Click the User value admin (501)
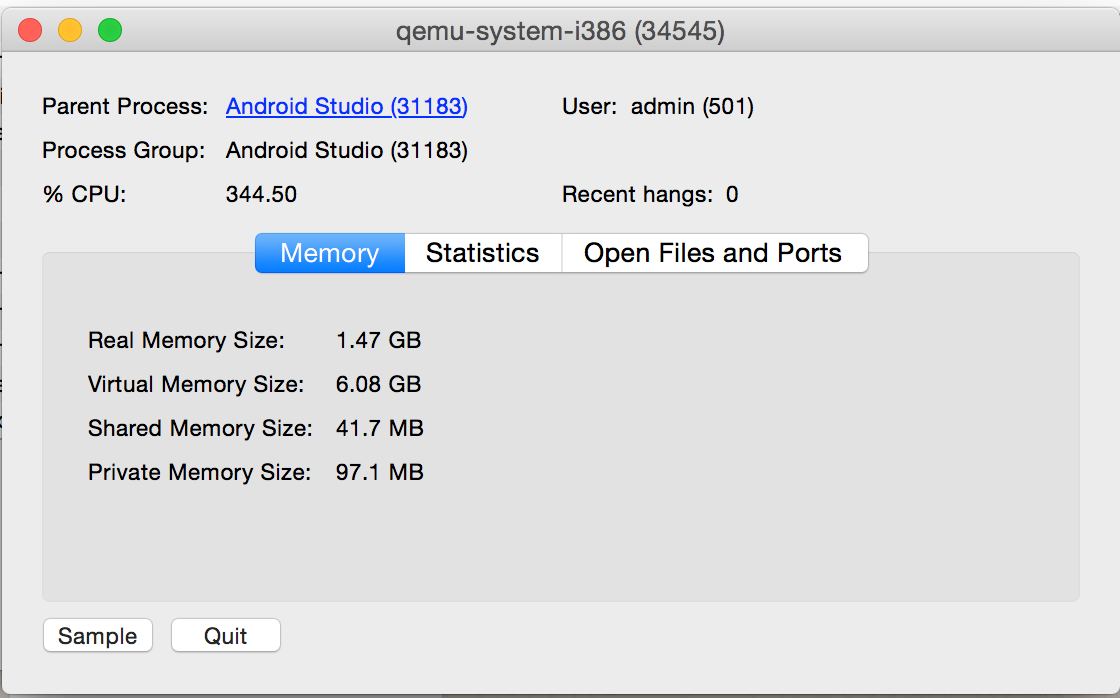Image resolution: width=1120 pixels, height=698 pixels. point(692,106)
